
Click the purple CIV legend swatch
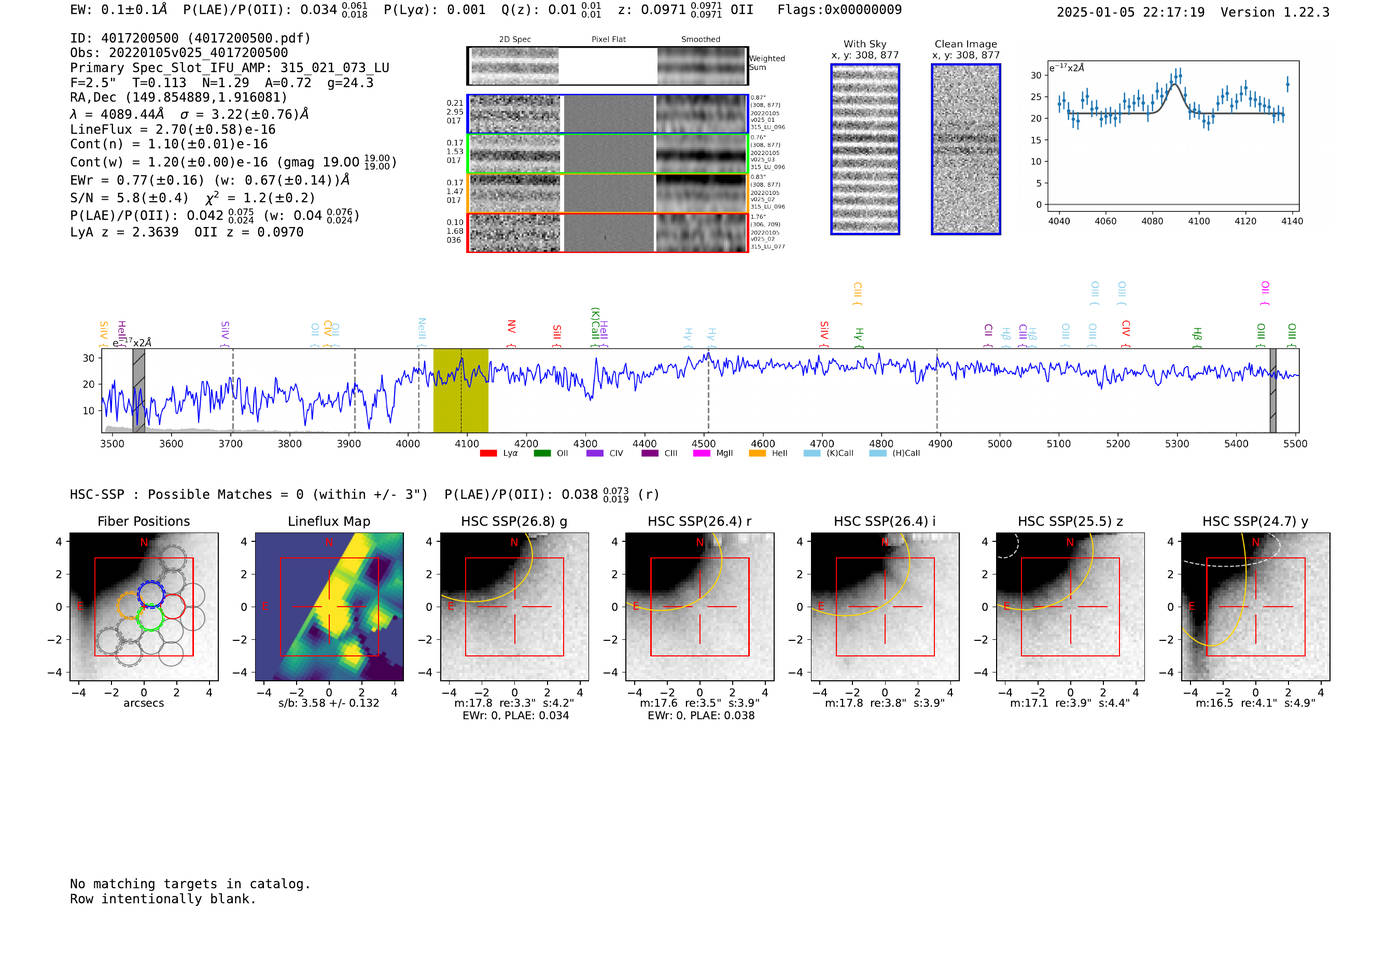(x=595, y=453)
